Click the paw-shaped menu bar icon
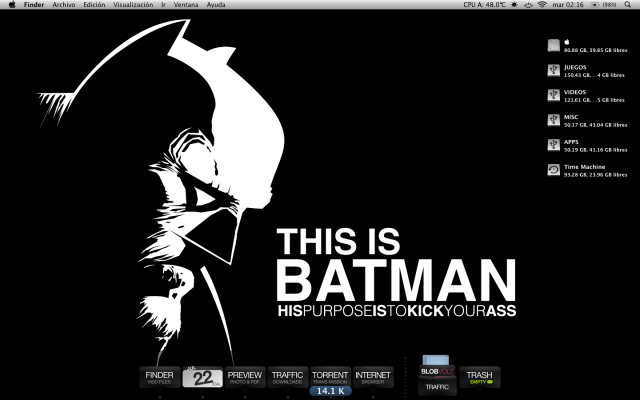The image size is (640, 400). tap(528, 4)
